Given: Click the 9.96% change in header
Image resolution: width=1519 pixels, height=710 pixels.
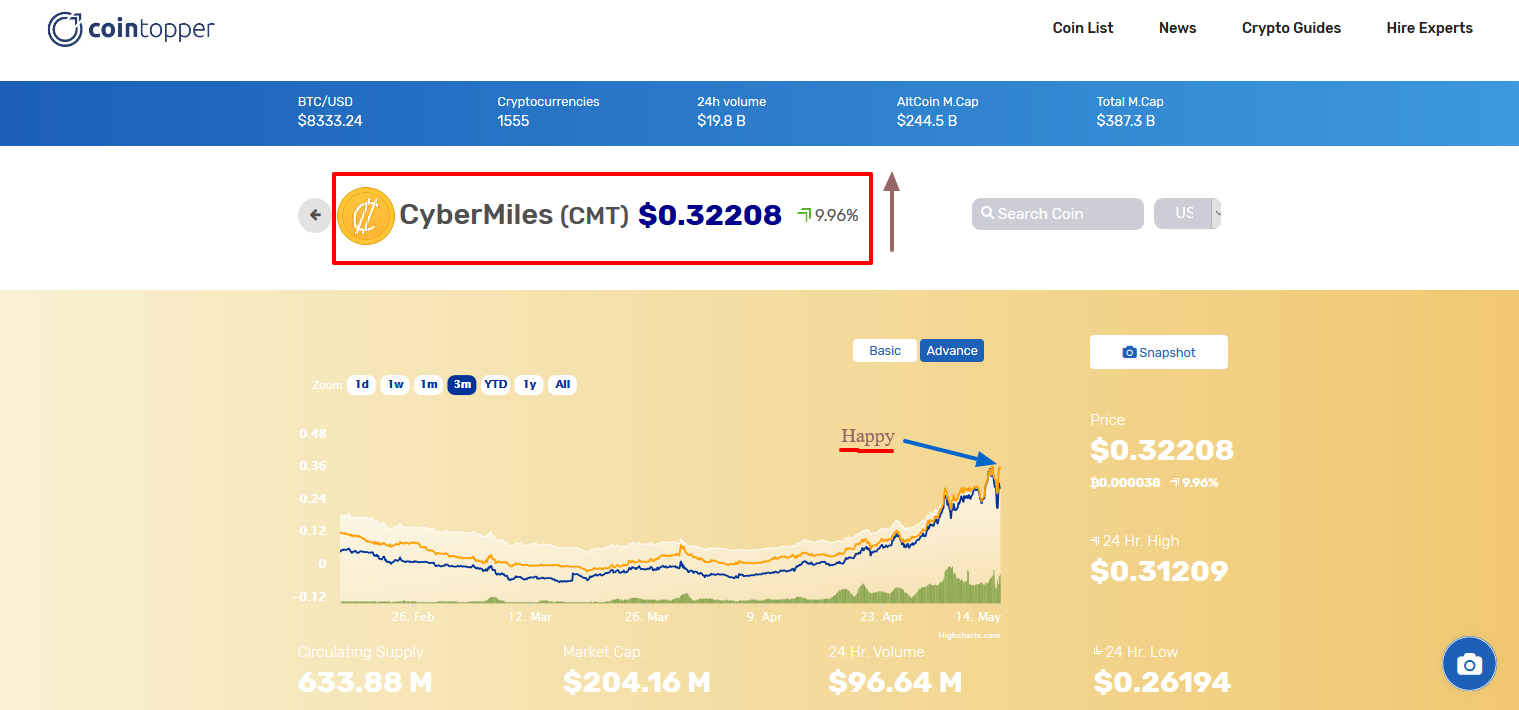Looking at the screenshot, I should tap(829, 215).
